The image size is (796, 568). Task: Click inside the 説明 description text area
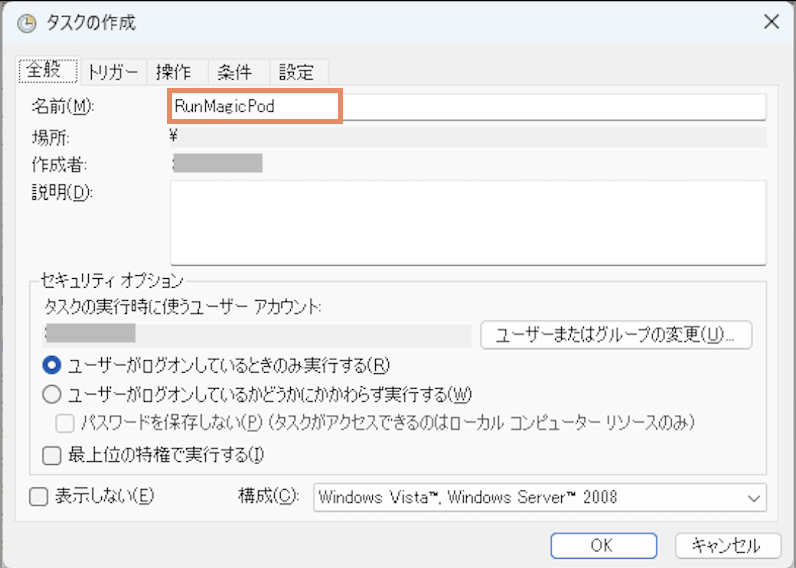(468, 222)
